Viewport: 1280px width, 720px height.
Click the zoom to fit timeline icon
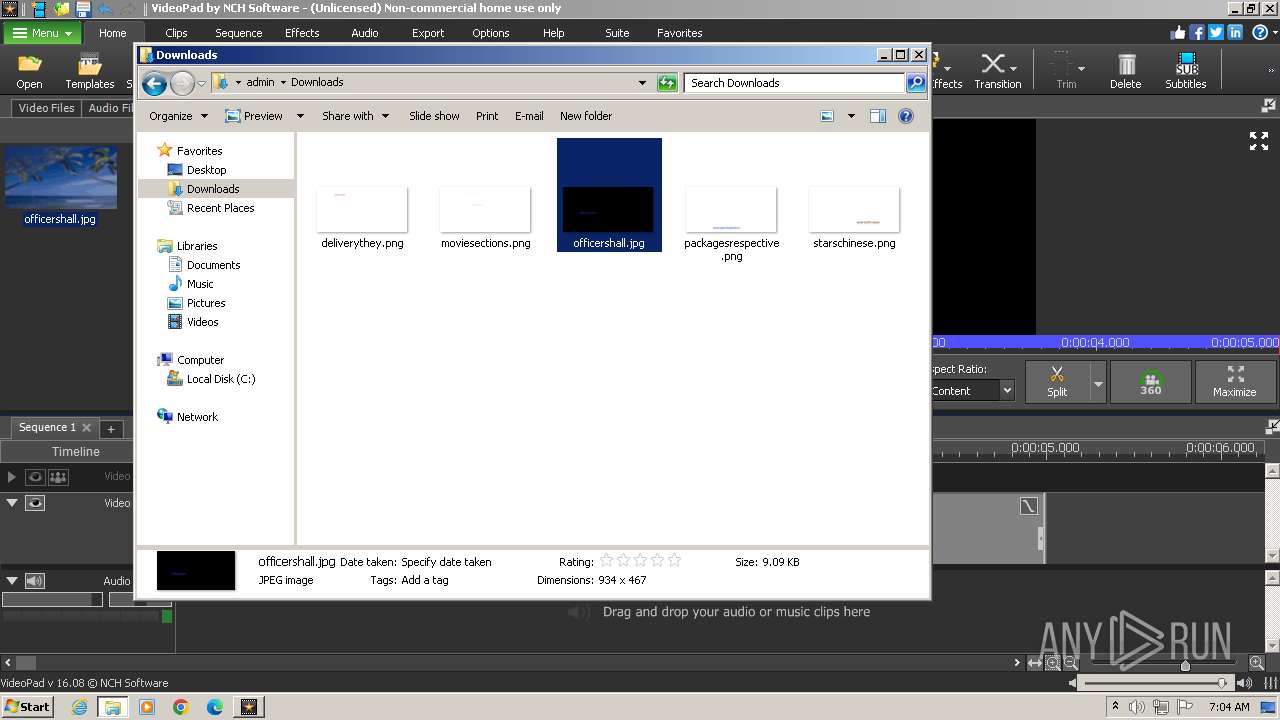tap(1035, 663)
